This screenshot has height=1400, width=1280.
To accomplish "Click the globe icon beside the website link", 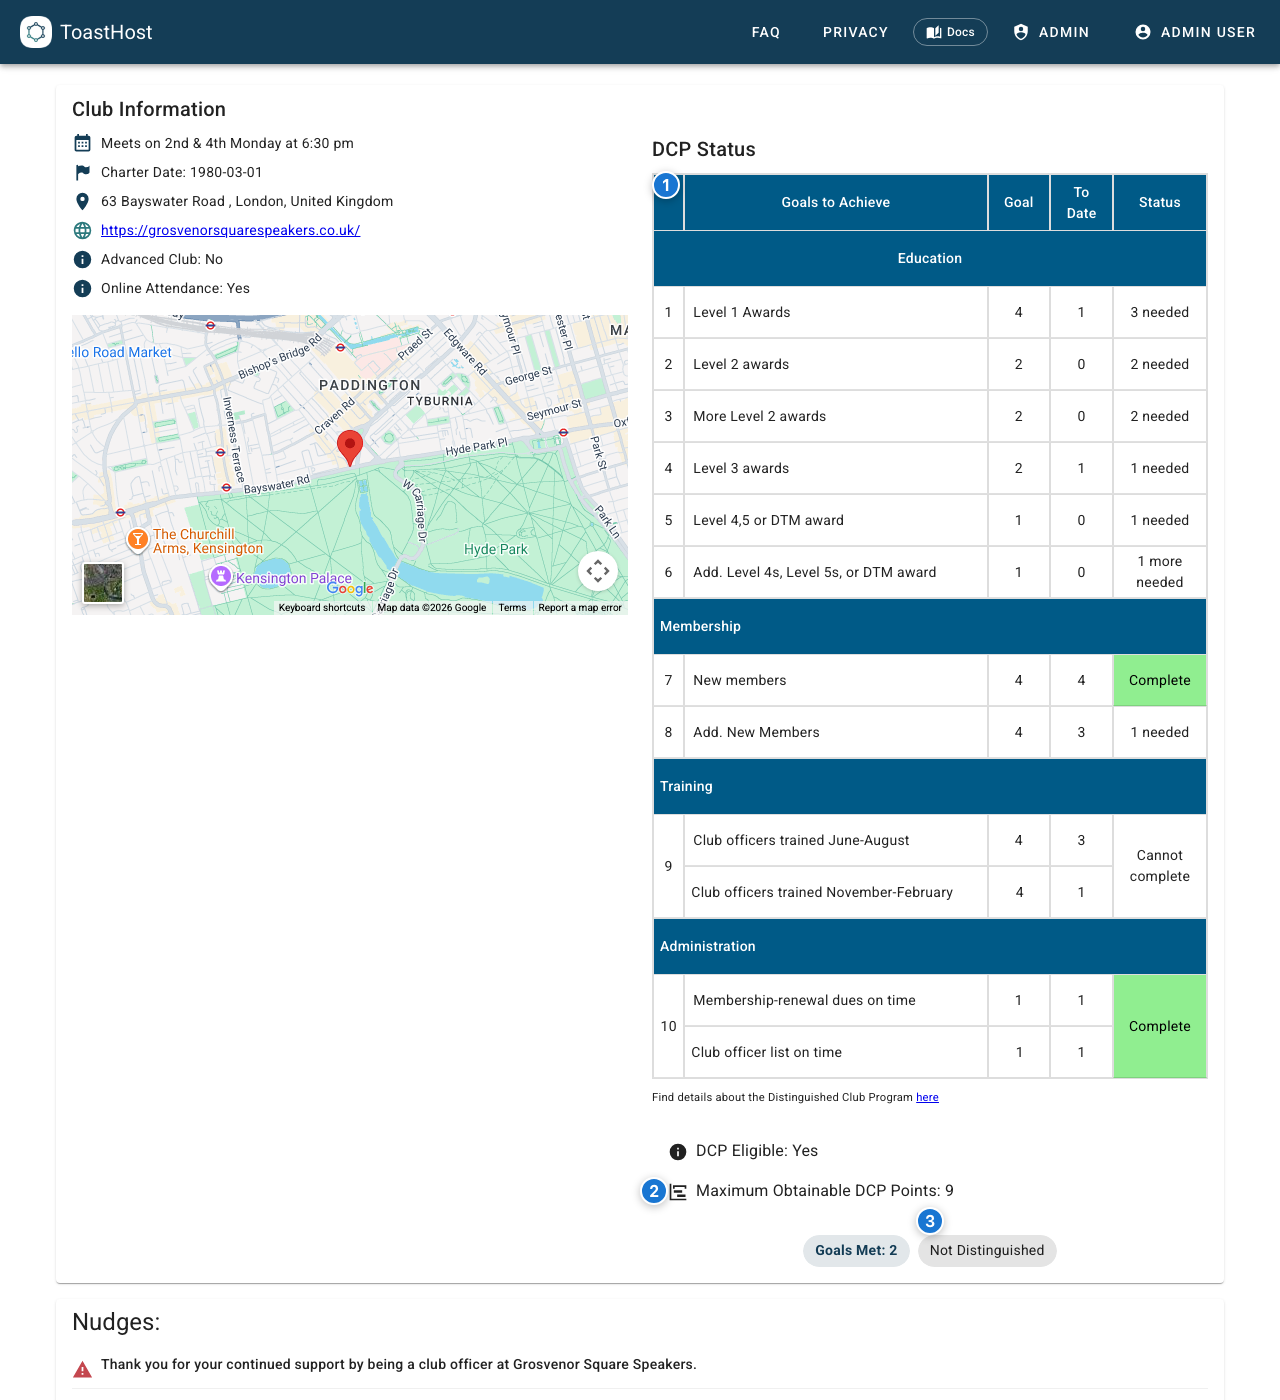I will click(x=82, y=230).
